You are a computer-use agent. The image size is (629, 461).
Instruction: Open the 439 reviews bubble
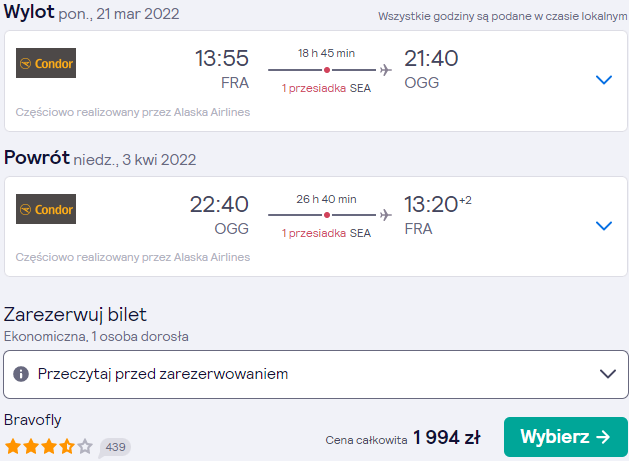[x=115, y=447]
